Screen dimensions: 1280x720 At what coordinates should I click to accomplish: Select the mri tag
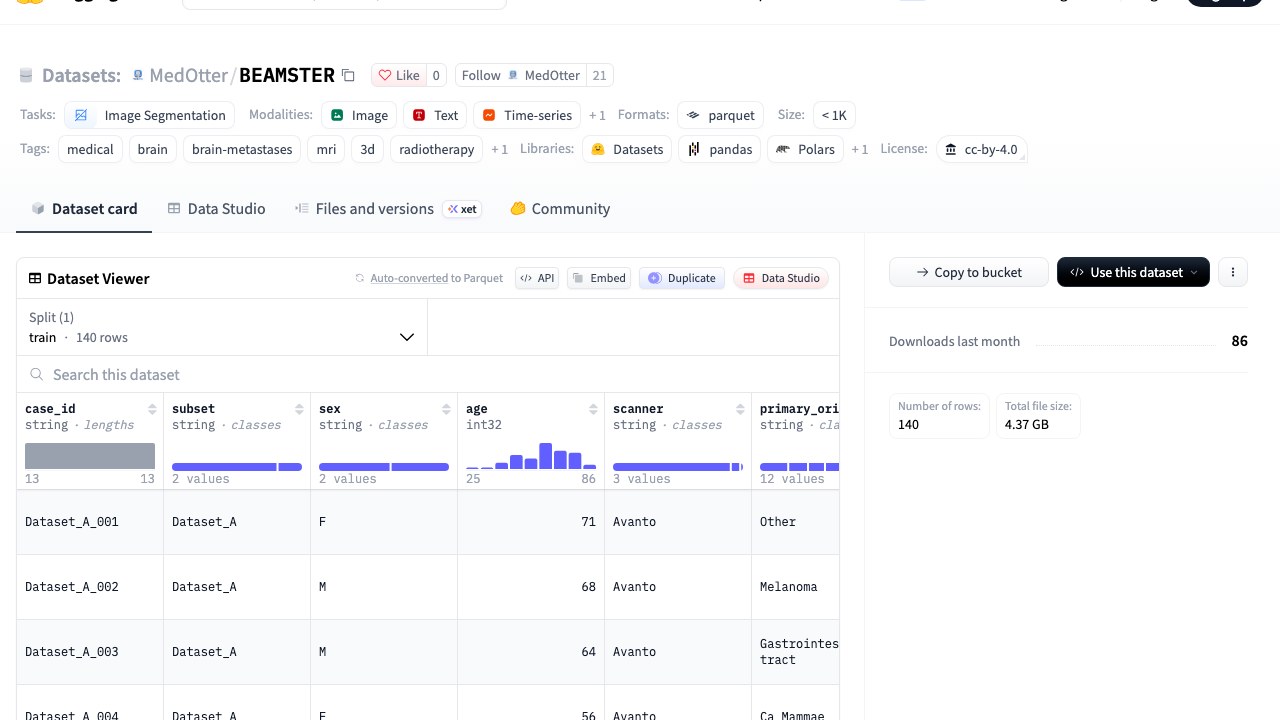click(326, 149)
